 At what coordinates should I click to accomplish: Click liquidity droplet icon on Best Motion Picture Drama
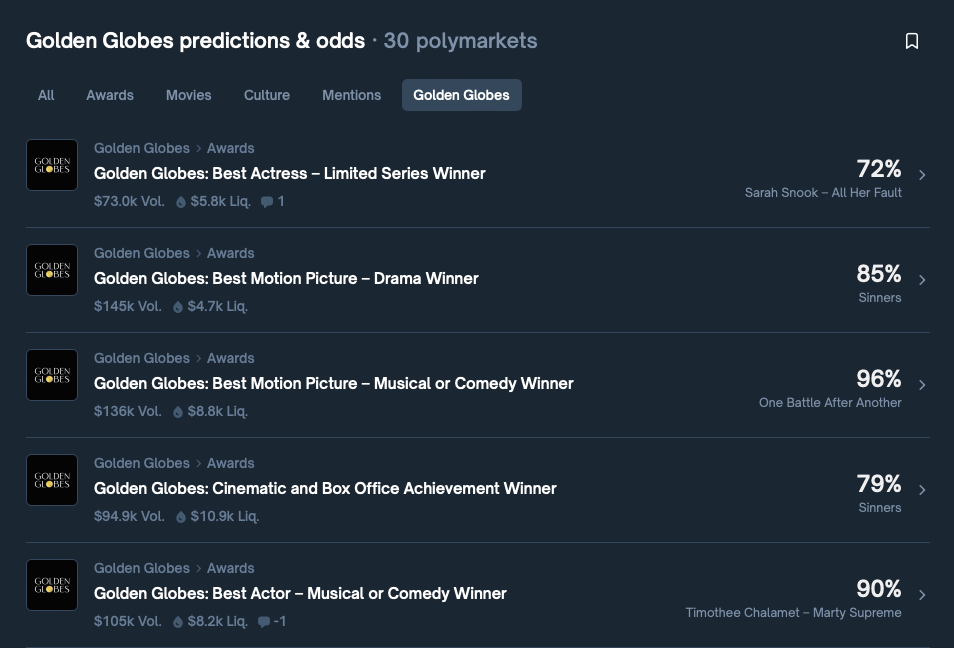coord(178,307)
